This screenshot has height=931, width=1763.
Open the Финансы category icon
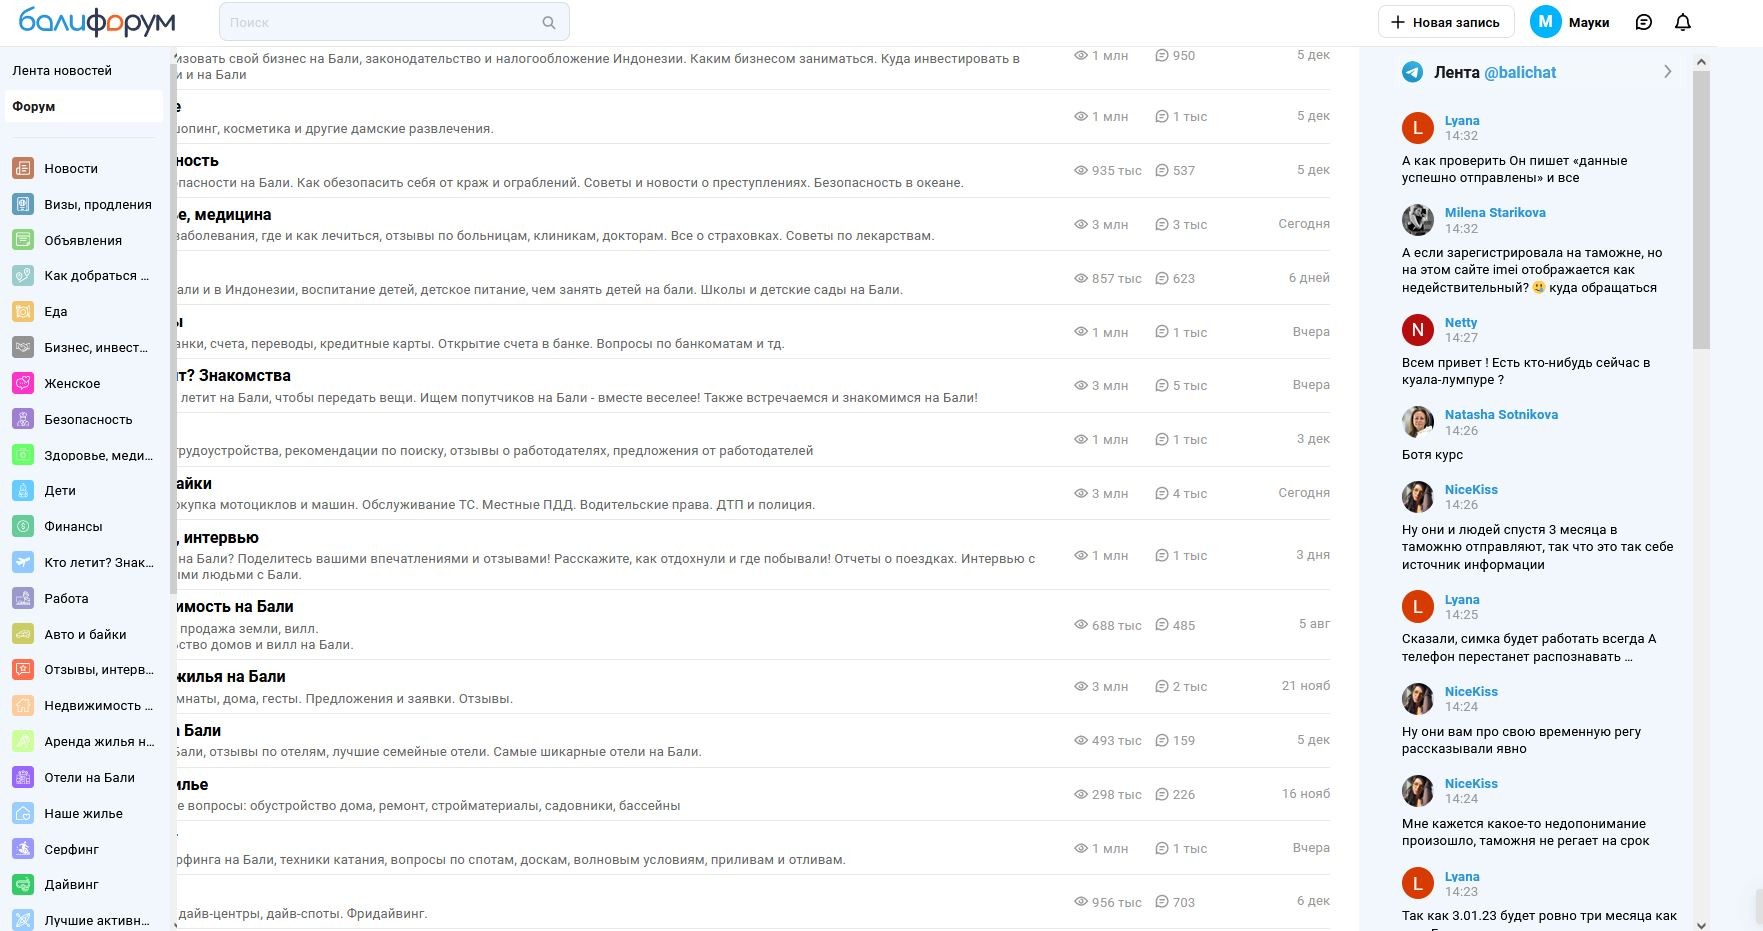(23, 527)
